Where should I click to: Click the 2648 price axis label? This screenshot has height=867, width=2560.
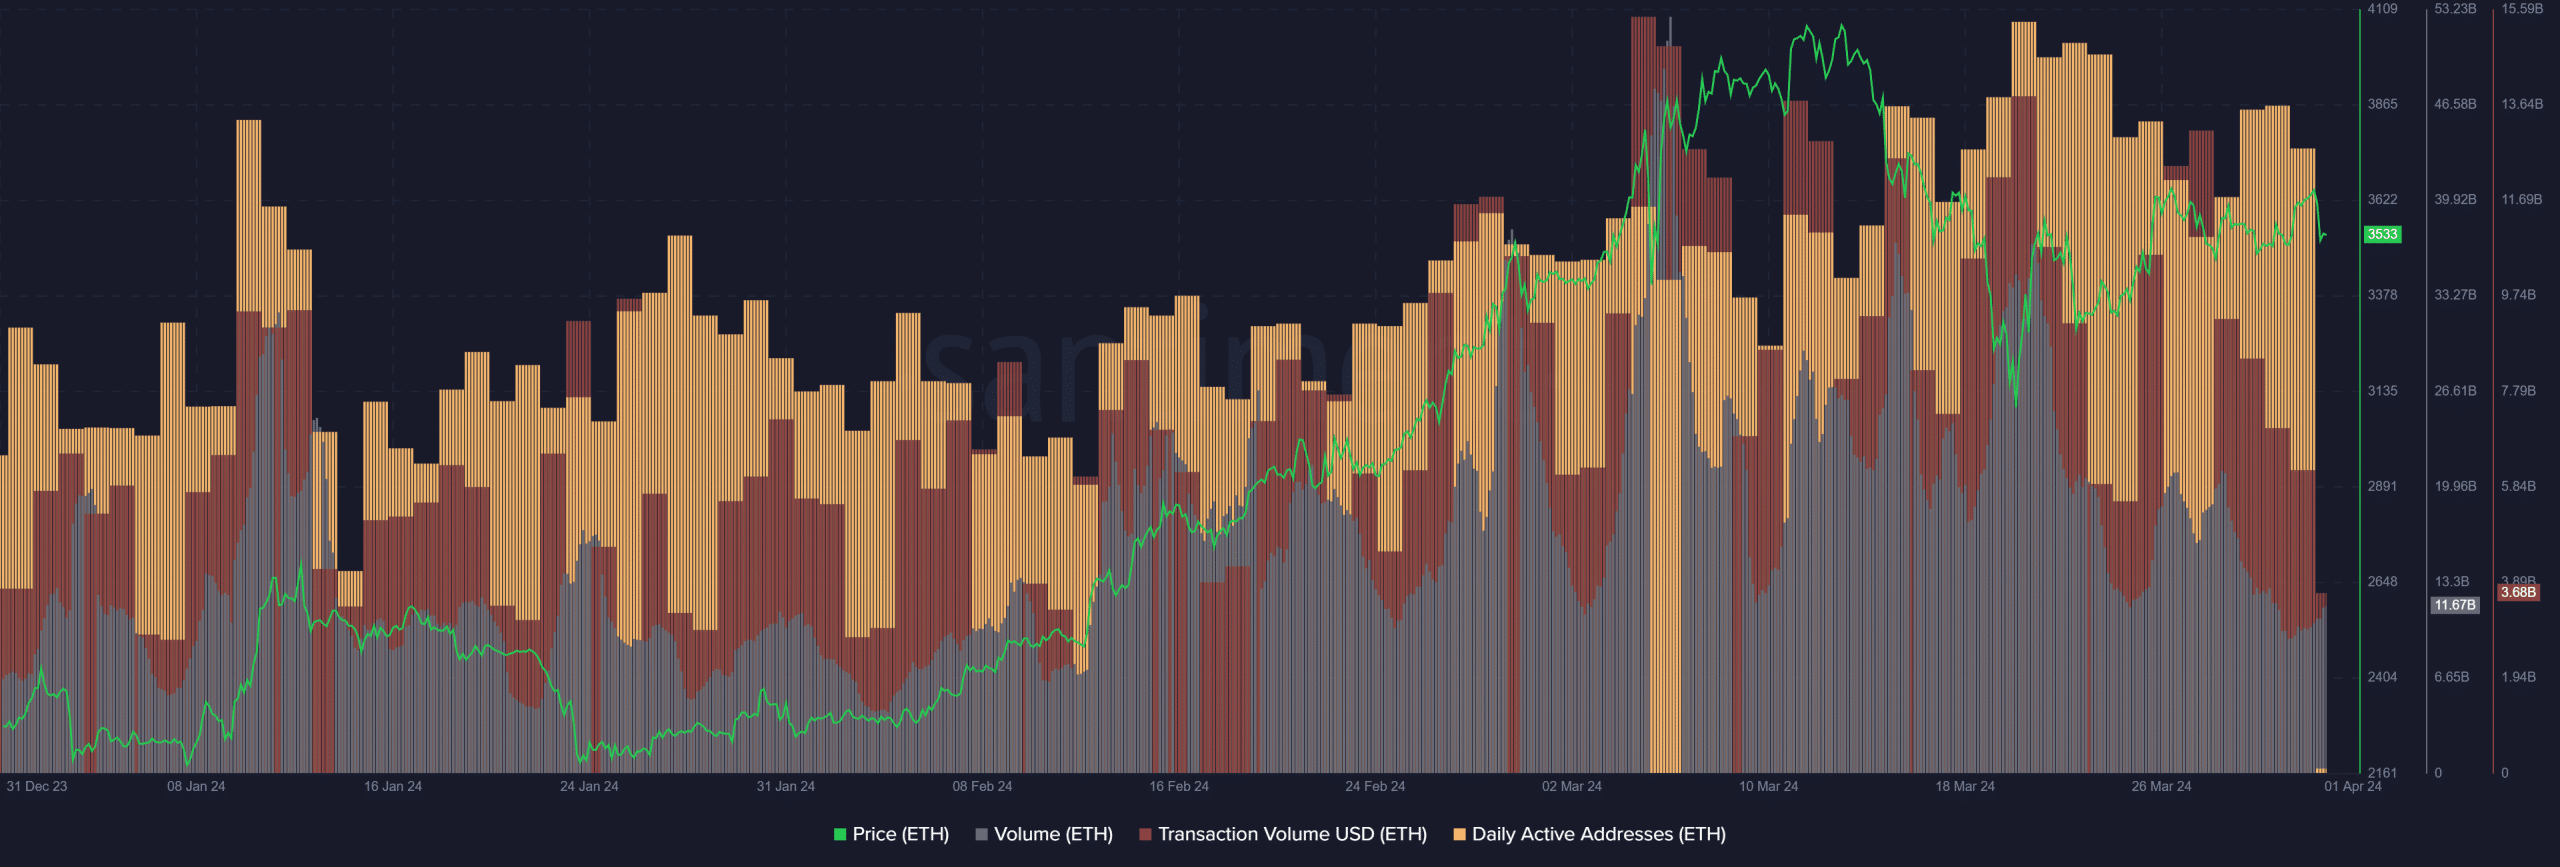(x=2382, y=582)
